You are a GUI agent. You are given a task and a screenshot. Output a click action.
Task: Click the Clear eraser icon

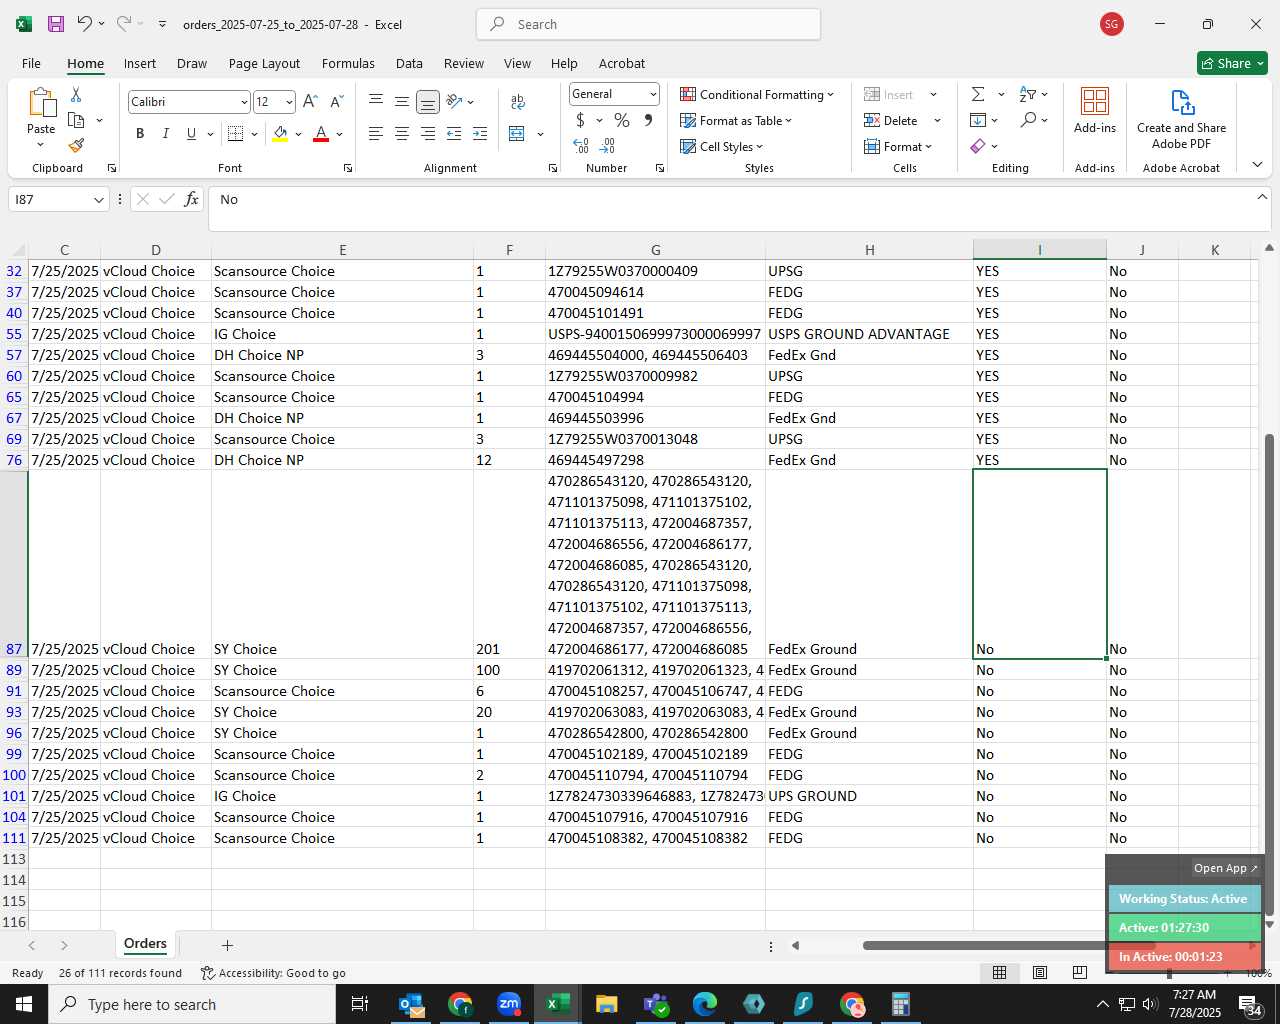(978, 146)
